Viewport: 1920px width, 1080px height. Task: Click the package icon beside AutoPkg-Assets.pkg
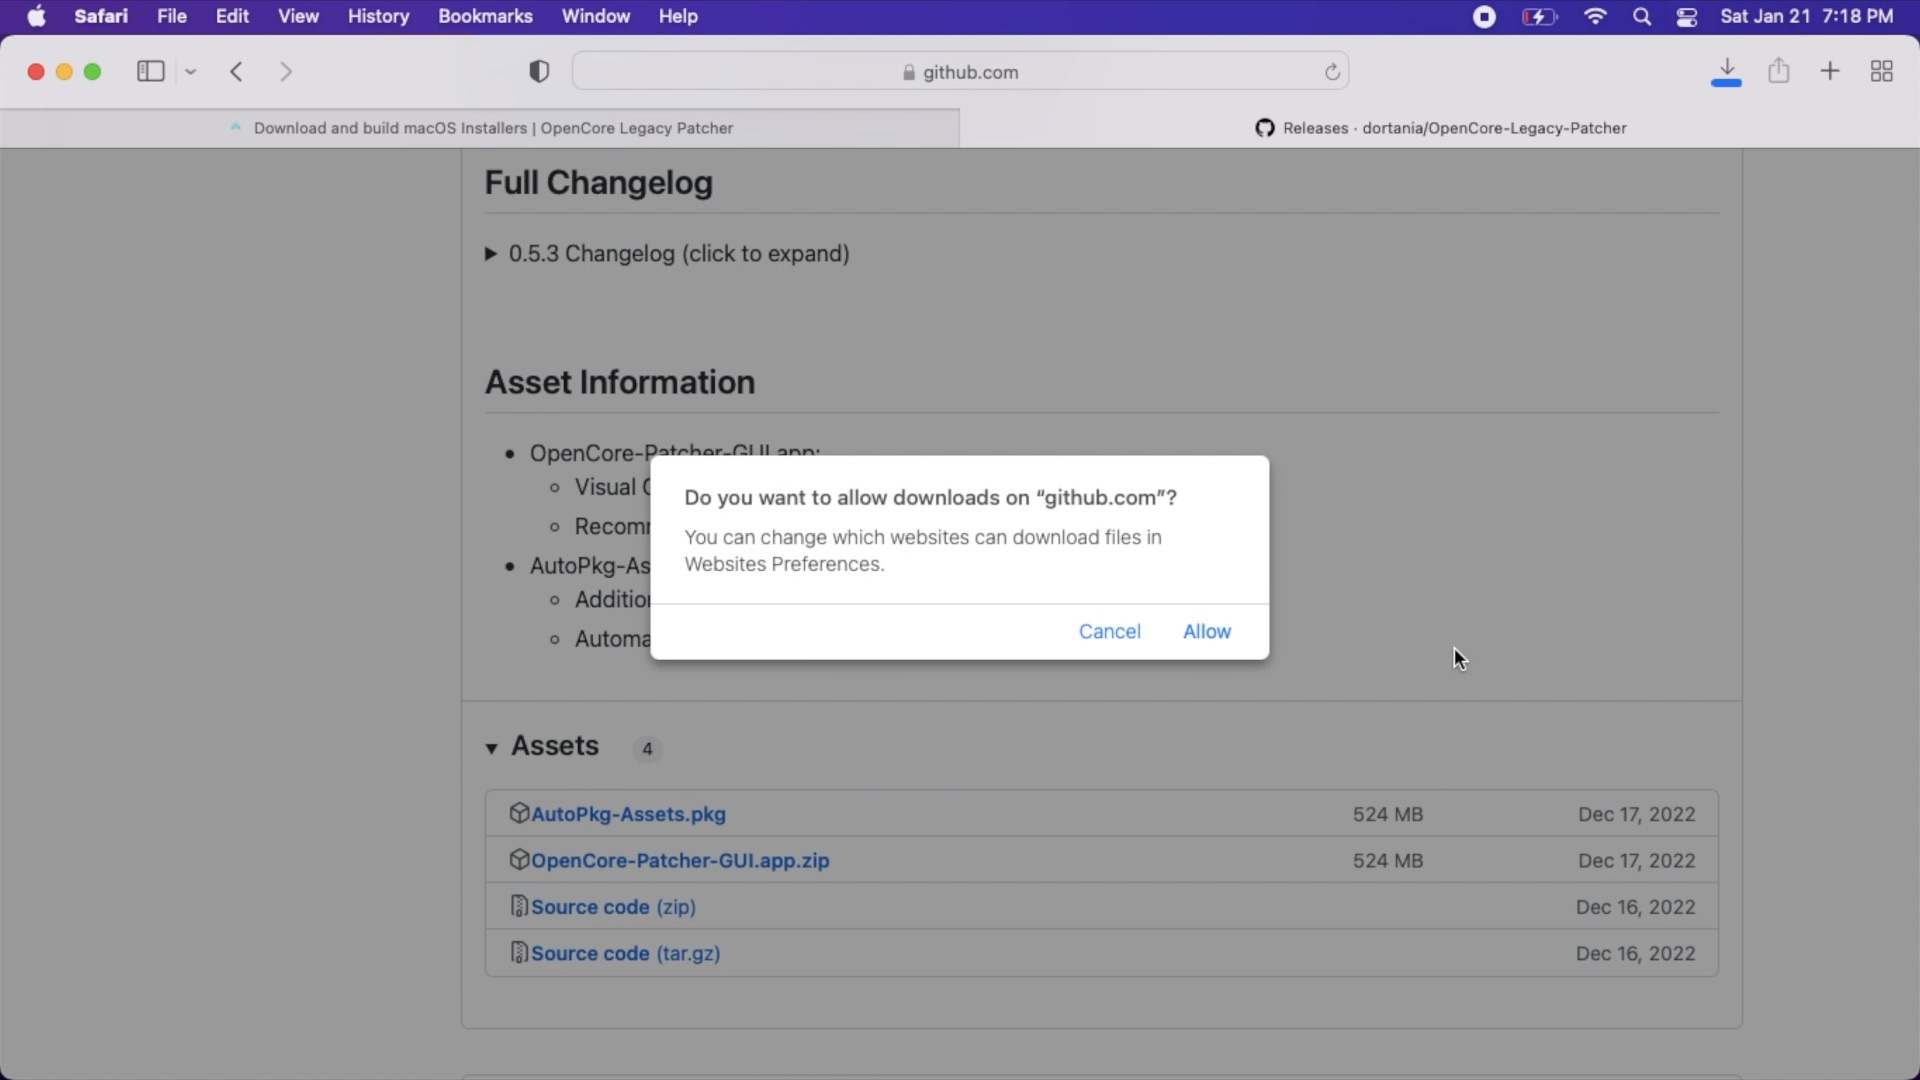(518, 813)
